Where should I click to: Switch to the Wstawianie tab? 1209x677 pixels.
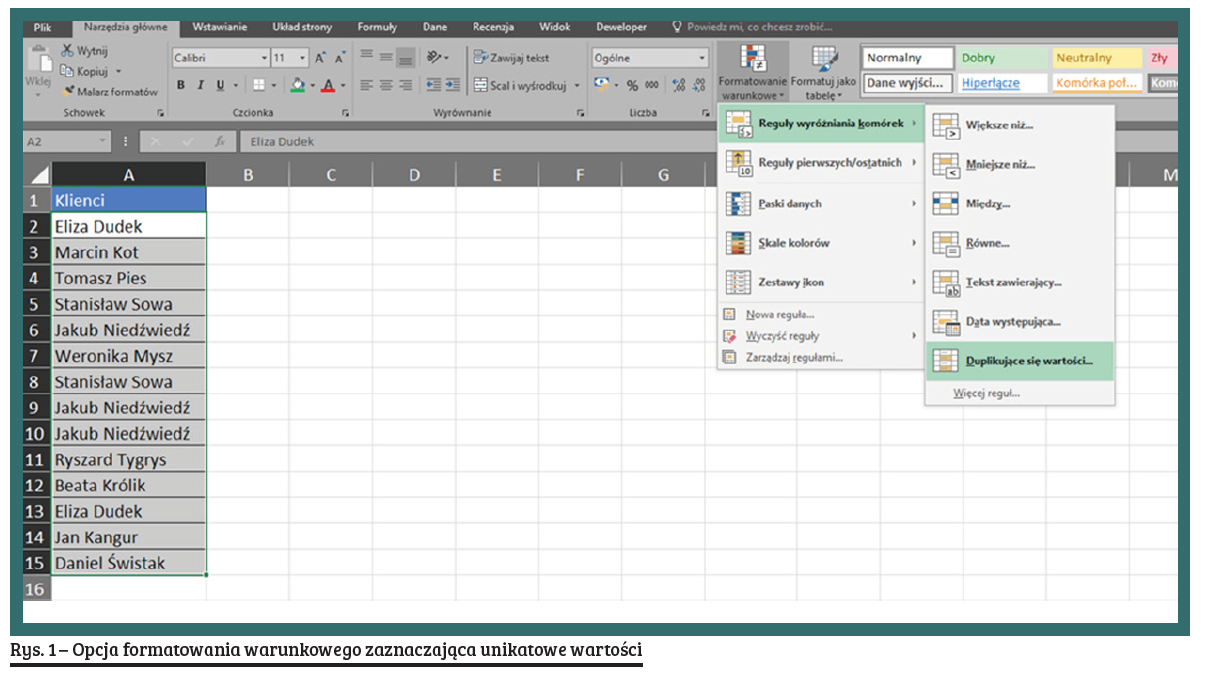(x=220, y=27)
